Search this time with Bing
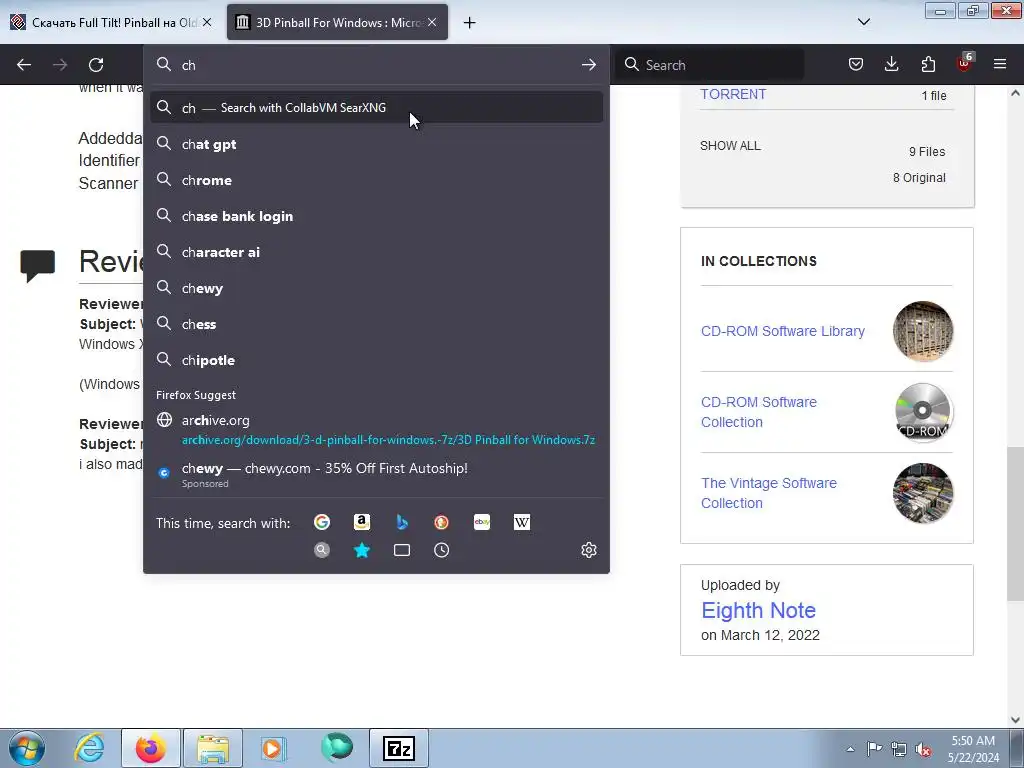Screen dimensions: 1024x768 click(402, 522)
